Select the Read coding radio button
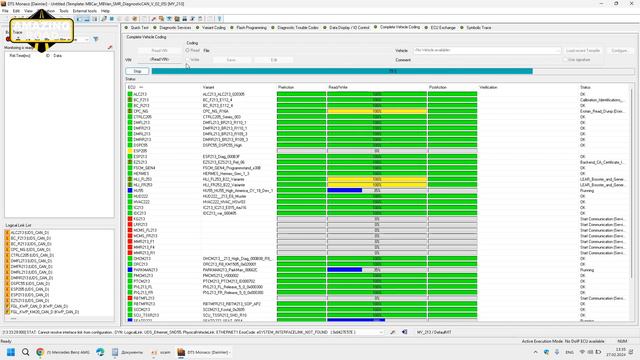The image size is (640, 360). (x=188, y=50)
